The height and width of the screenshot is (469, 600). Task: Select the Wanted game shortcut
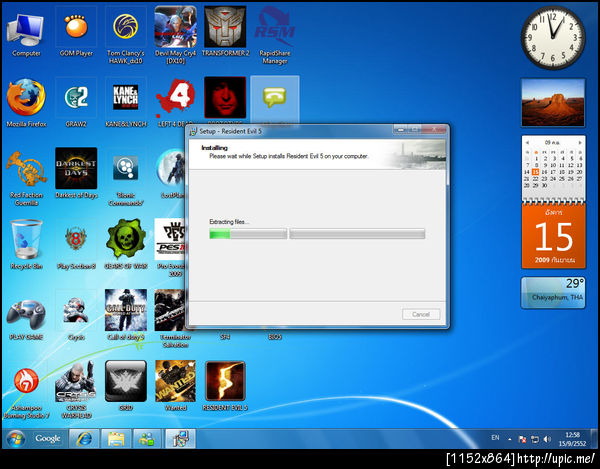[x=175, y=386]
